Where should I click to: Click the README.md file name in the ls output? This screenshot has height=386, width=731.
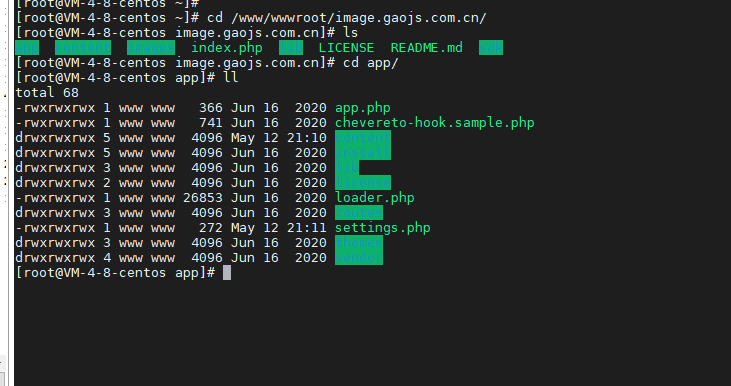[x=427, y=48]
